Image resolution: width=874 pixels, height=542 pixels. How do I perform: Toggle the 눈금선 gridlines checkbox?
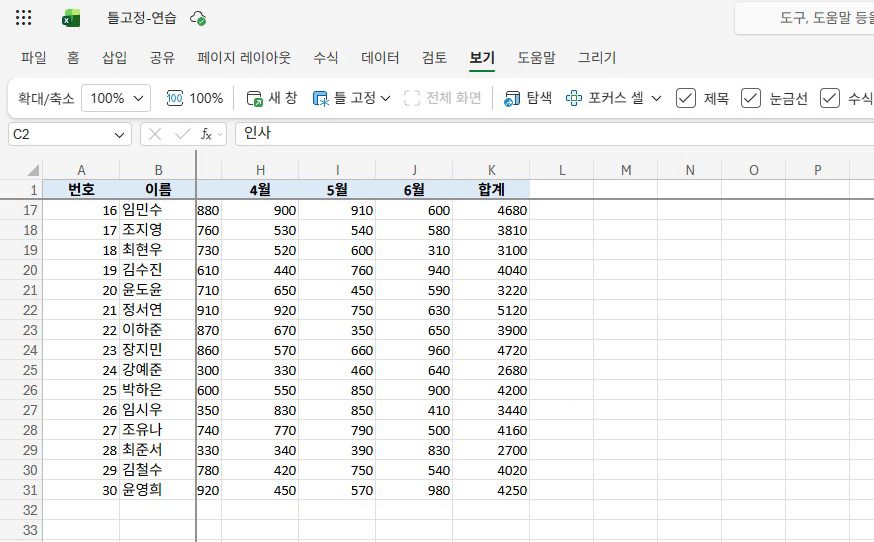tap(751, 98)
